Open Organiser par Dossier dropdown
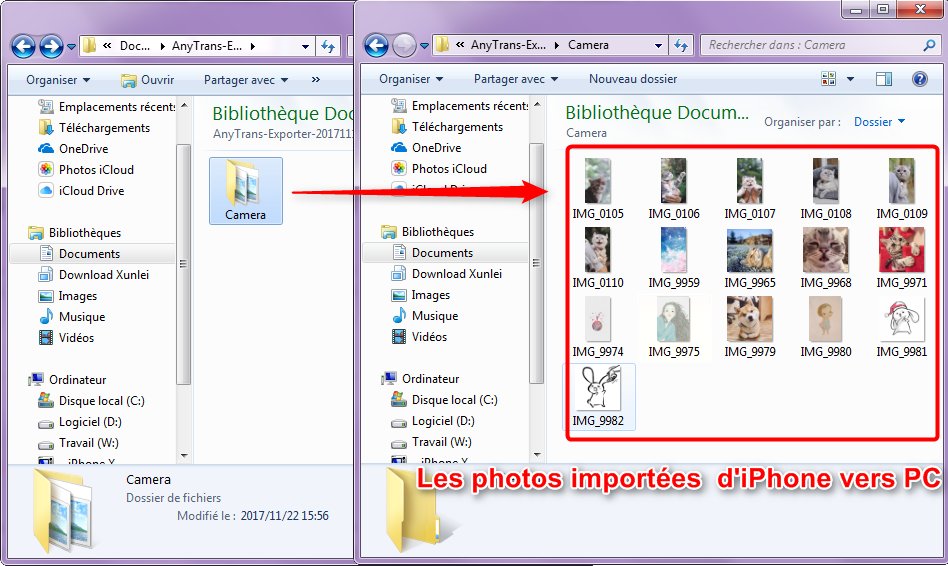This screenshot has width=948, height=566. [x=879, y=122]
